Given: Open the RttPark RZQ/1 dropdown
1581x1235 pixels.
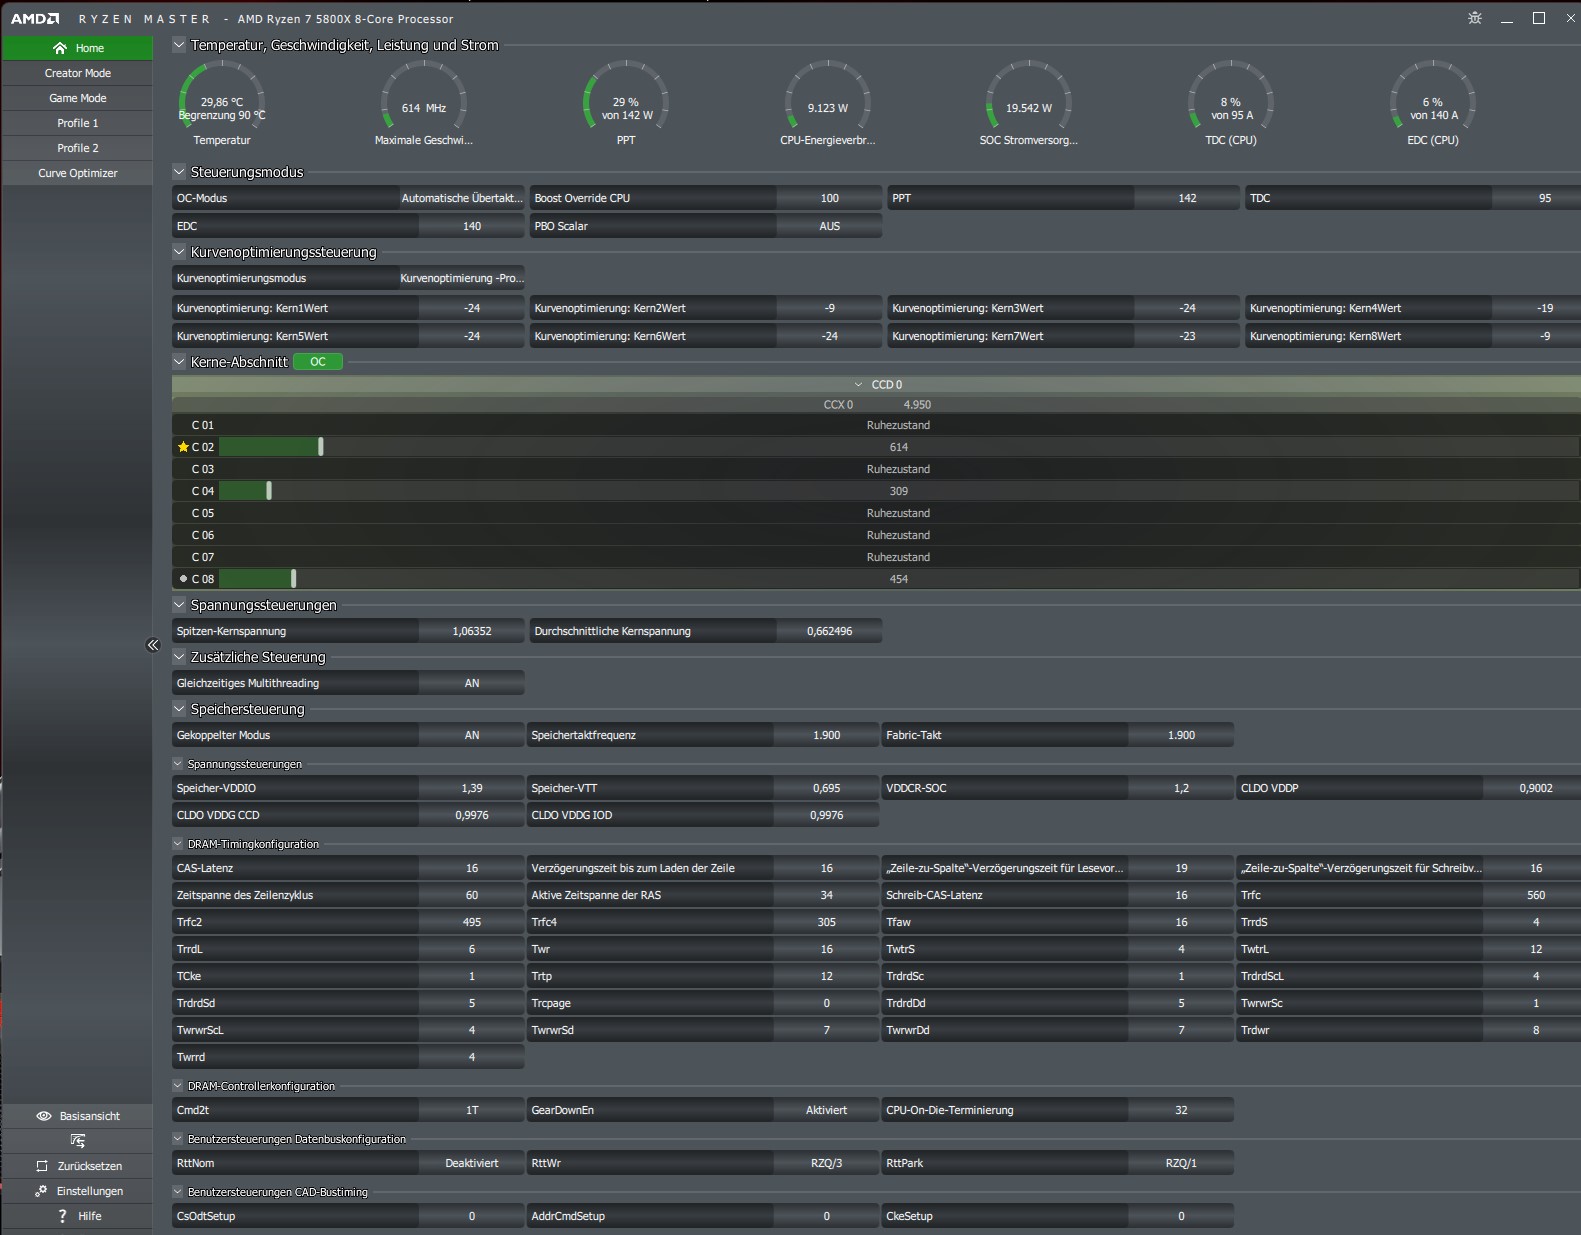Looking at the screenshot, I should 1181,1164.
